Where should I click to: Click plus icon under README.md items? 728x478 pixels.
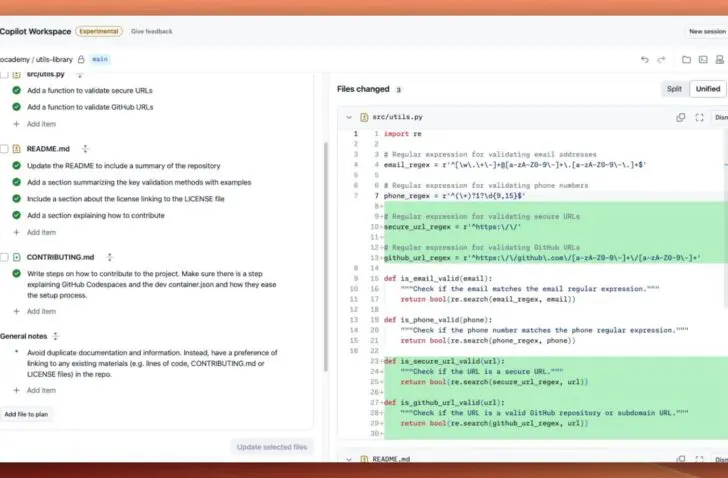(17, 232)
